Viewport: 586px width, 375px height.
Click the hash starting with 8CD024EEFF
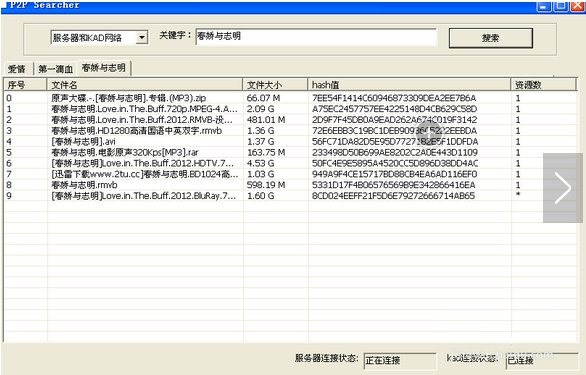click(394, 196)
